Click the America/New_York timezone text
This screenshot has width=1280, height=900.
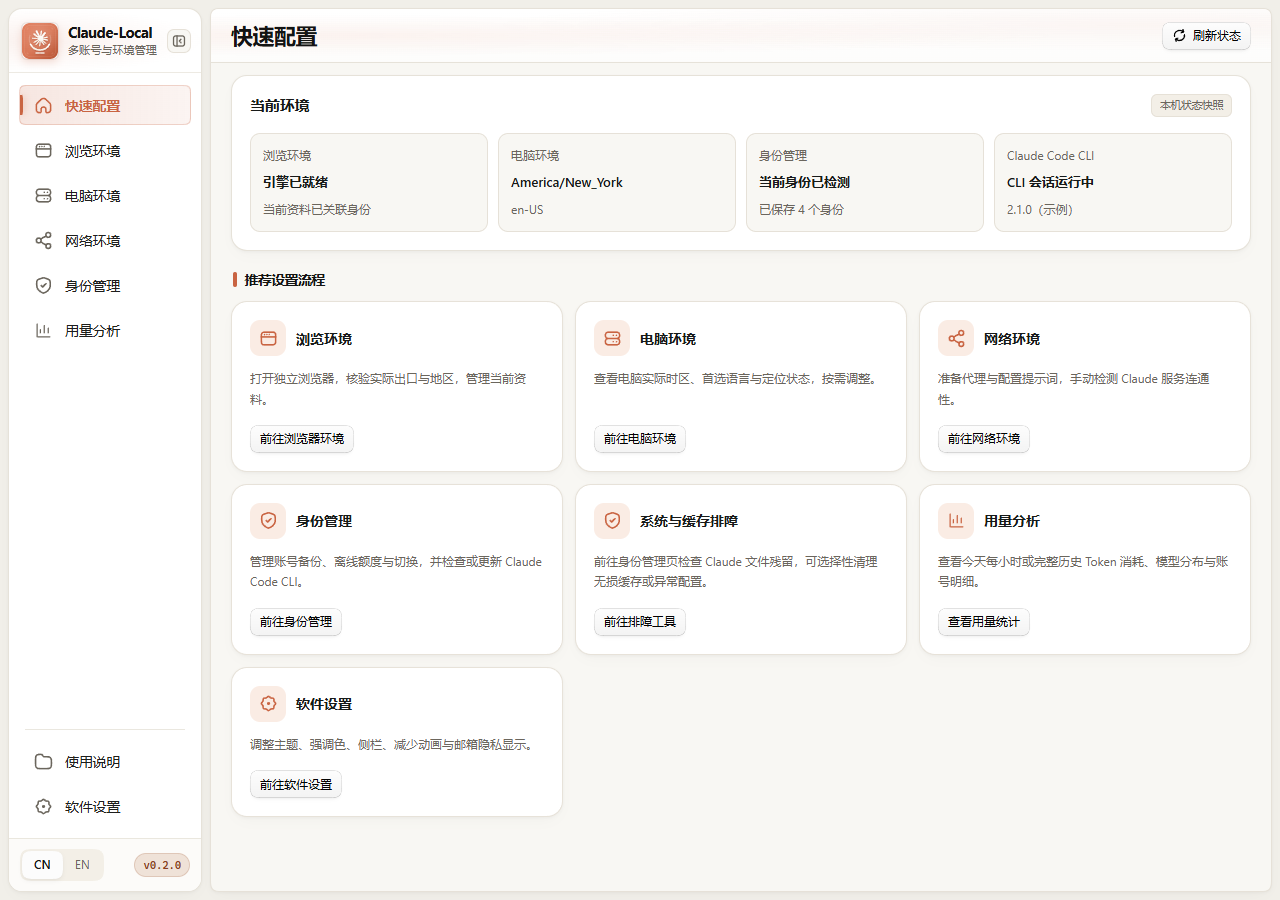pyautogui.click(x=567, y=183)
